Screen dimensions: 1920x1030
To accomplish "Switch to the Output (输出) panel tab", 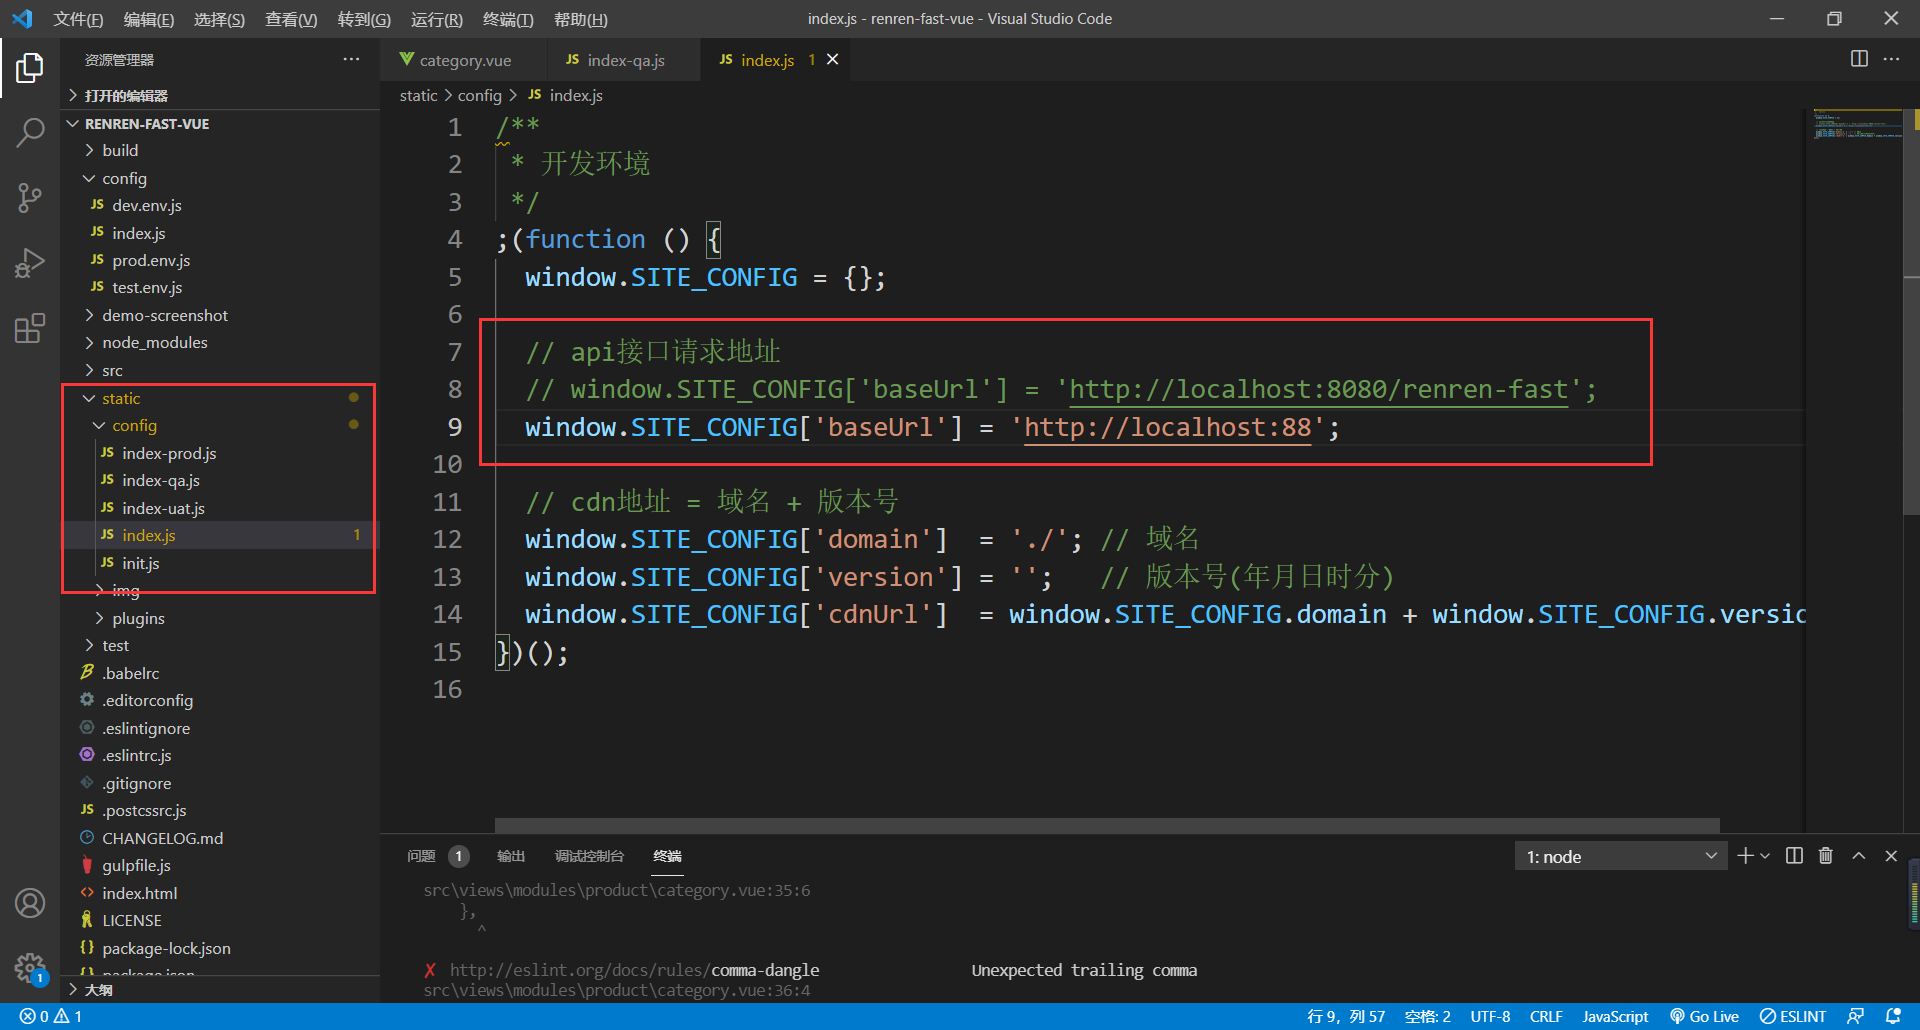I will [x=511, y=856].
